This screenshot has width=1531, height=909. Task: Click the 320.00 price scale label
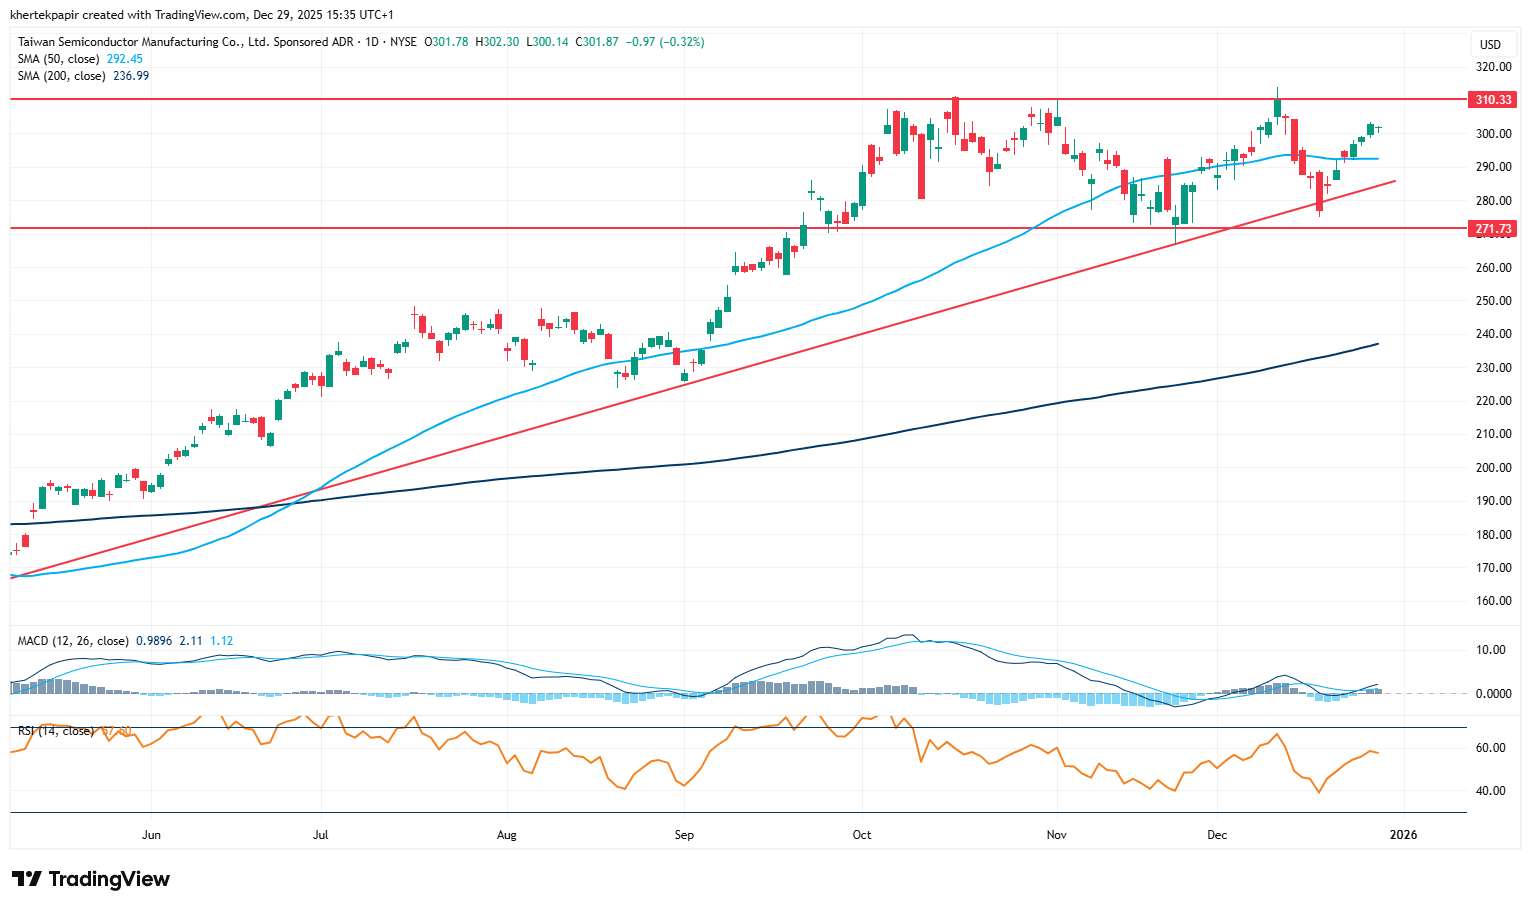1493,67
